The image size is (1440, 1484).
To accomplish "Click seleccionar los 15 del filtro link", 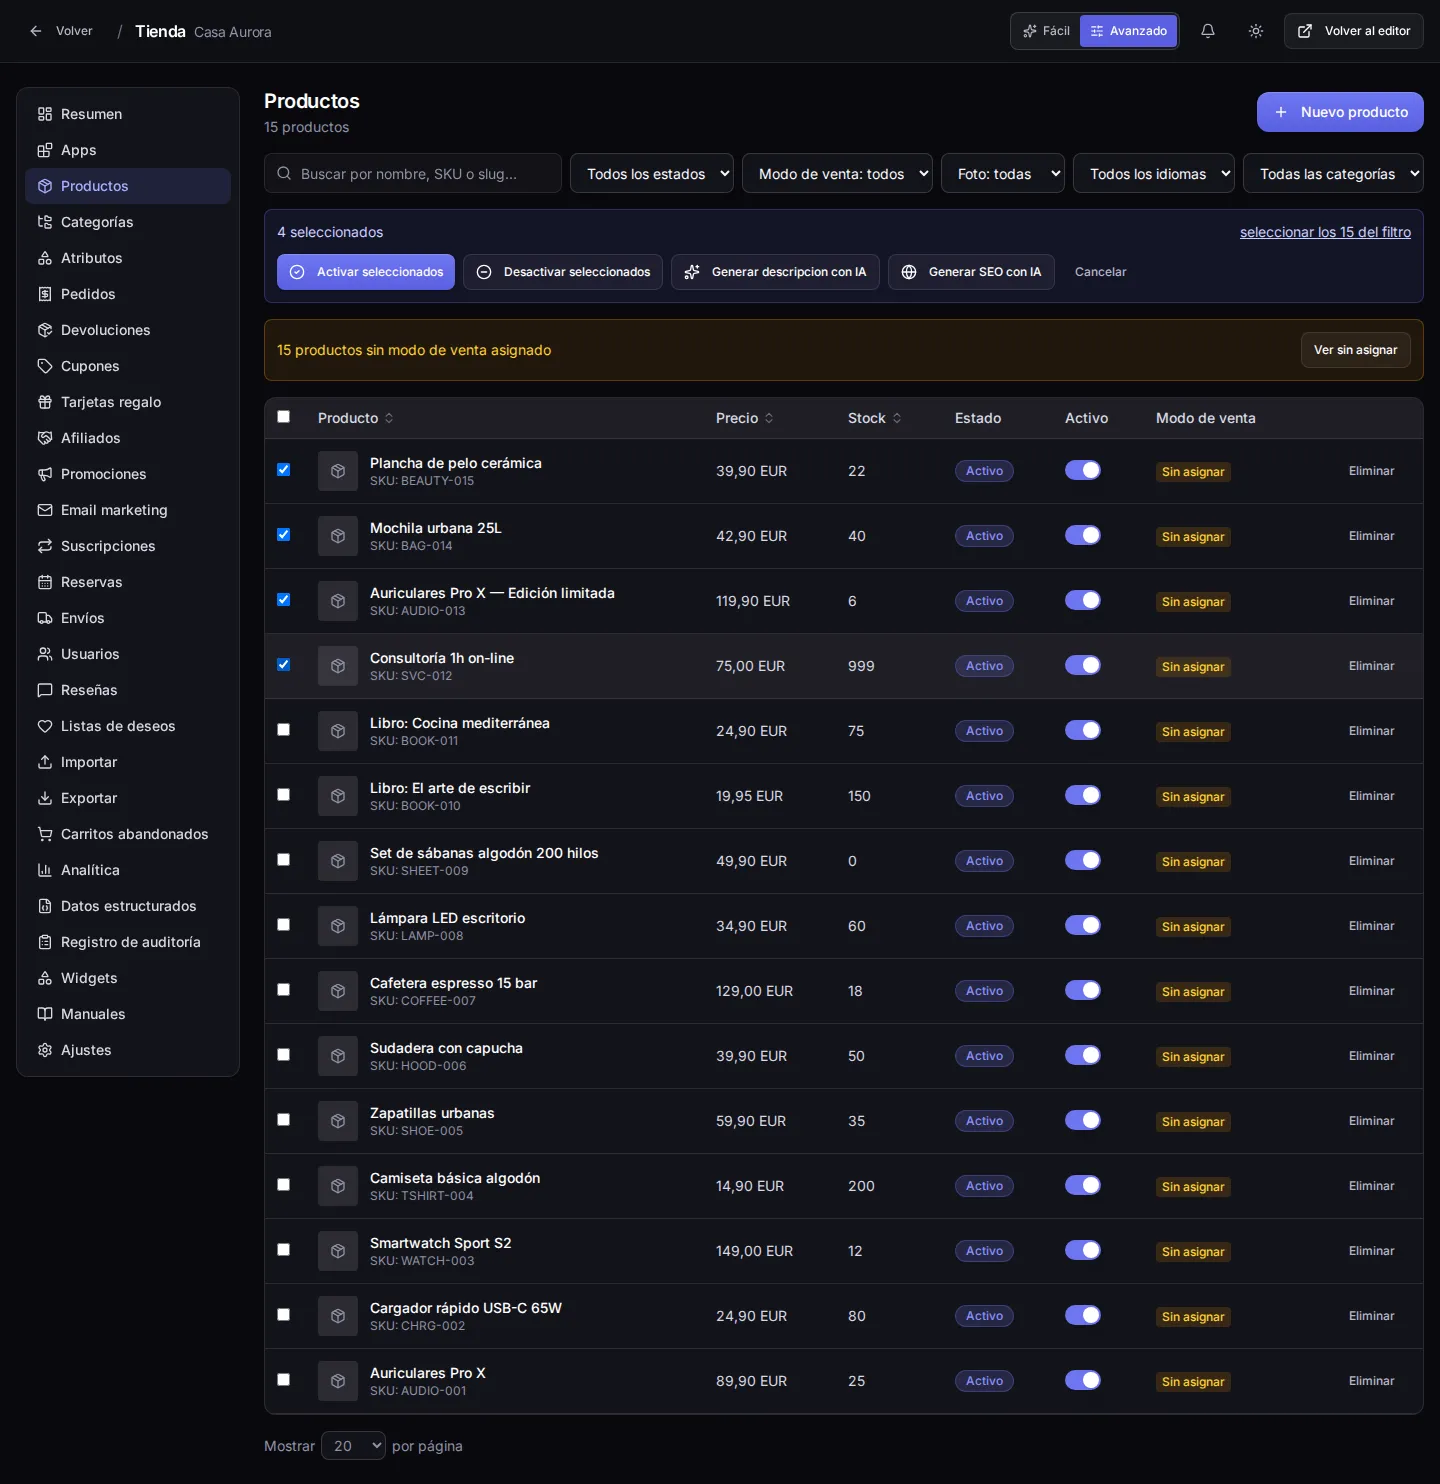I will pos(1325,232).
